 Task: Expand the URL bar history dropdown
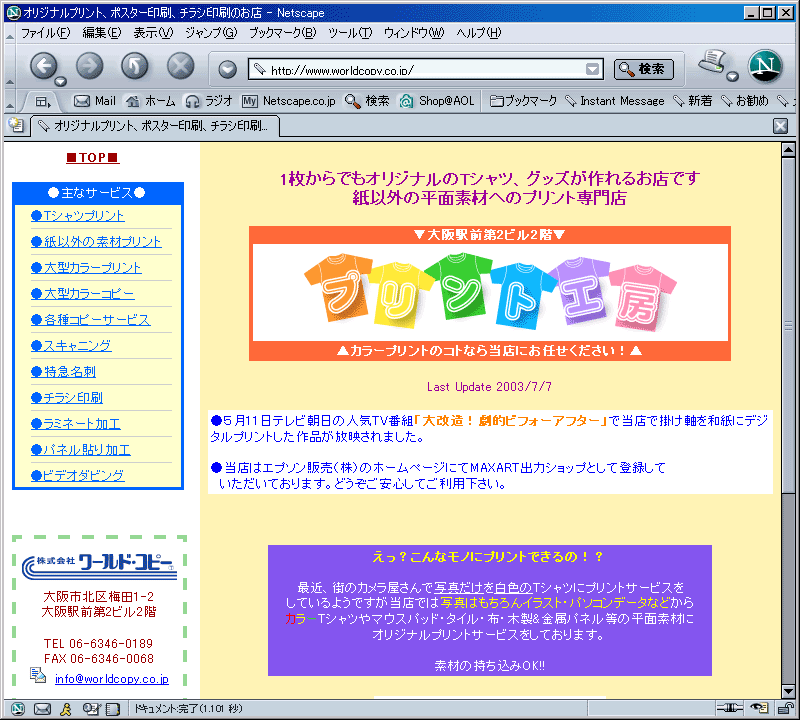pos(592,69)
